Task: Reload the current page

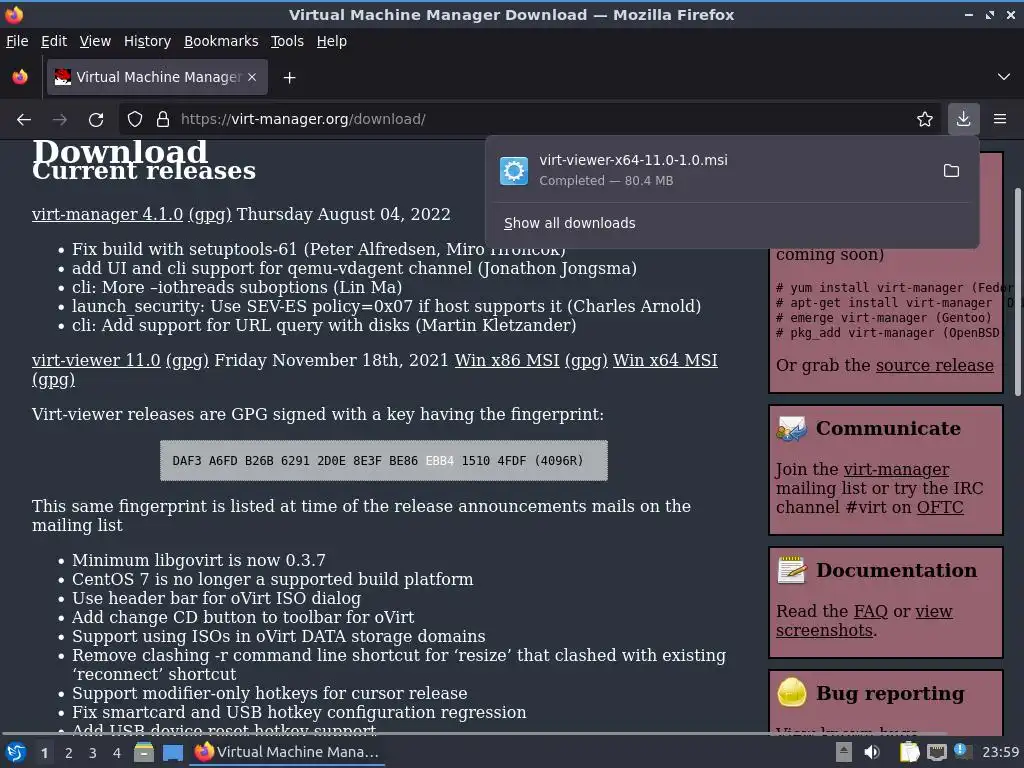Action: [96, 120]
